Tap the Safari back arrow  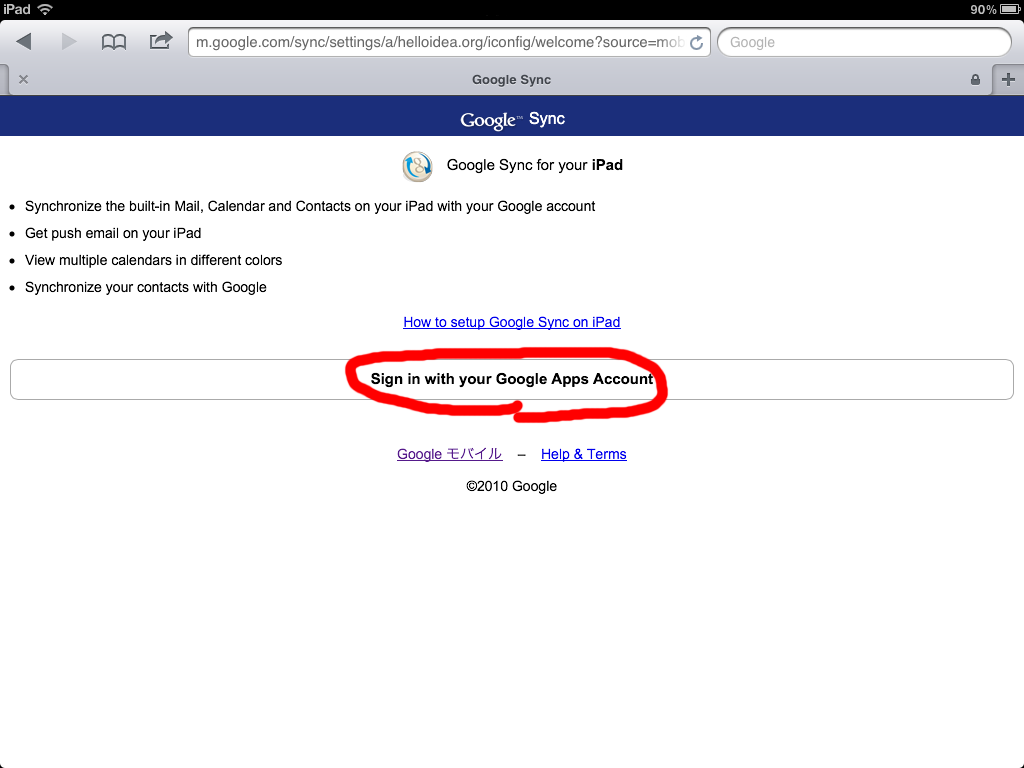pyautogui.click(x=24, y=42)
